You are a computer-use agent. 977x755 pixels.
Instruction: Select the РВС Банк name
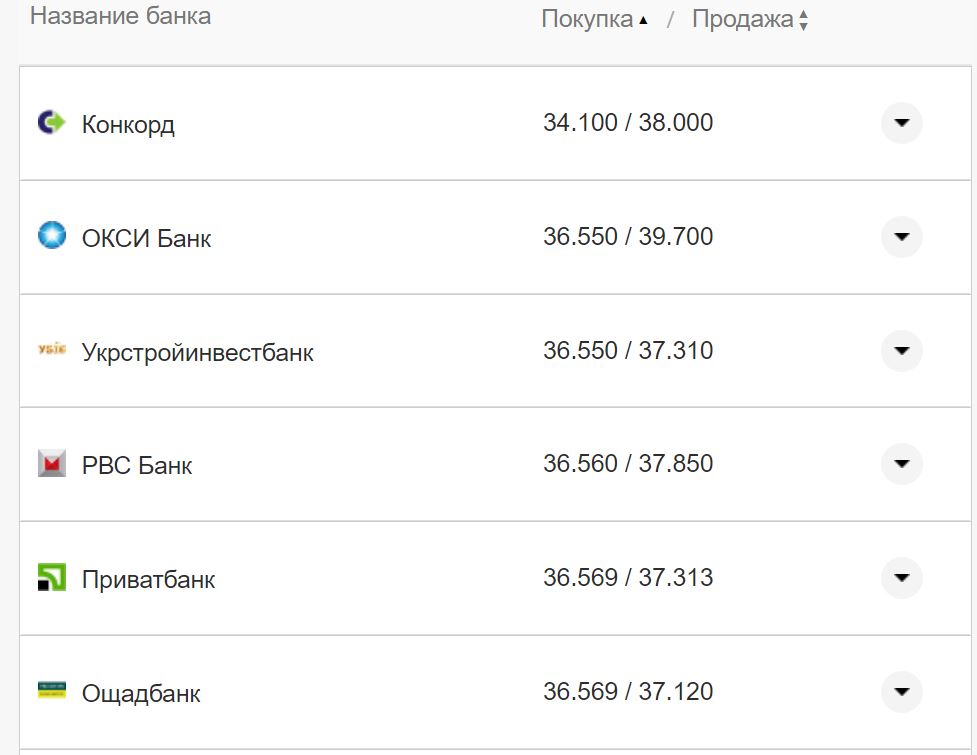136,464
